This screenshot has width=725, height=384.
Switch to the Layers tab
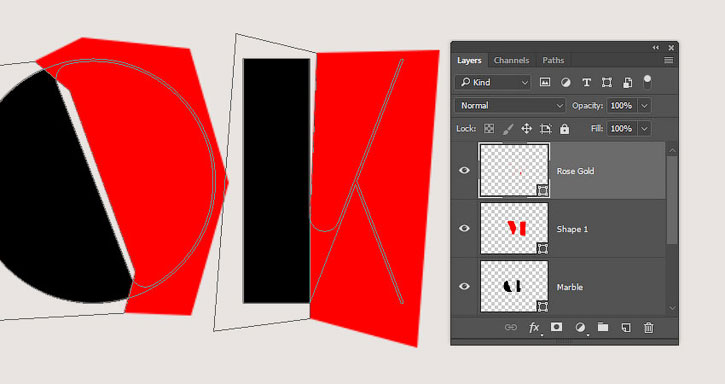point(469,61)
